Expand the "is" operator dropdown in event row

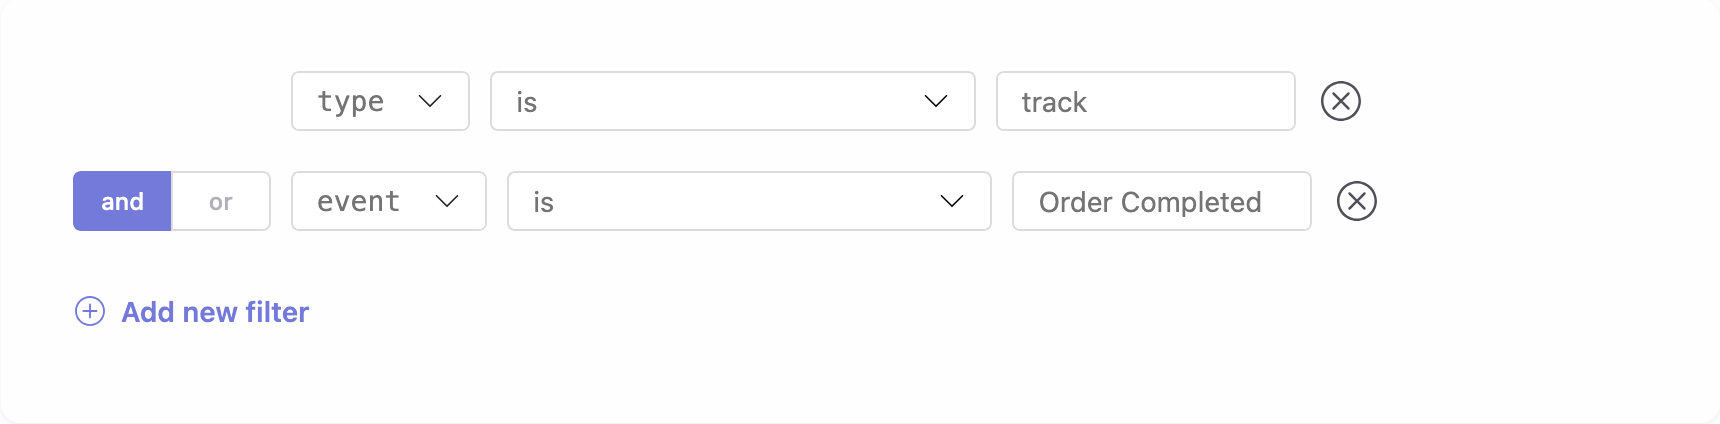(748, 201)
